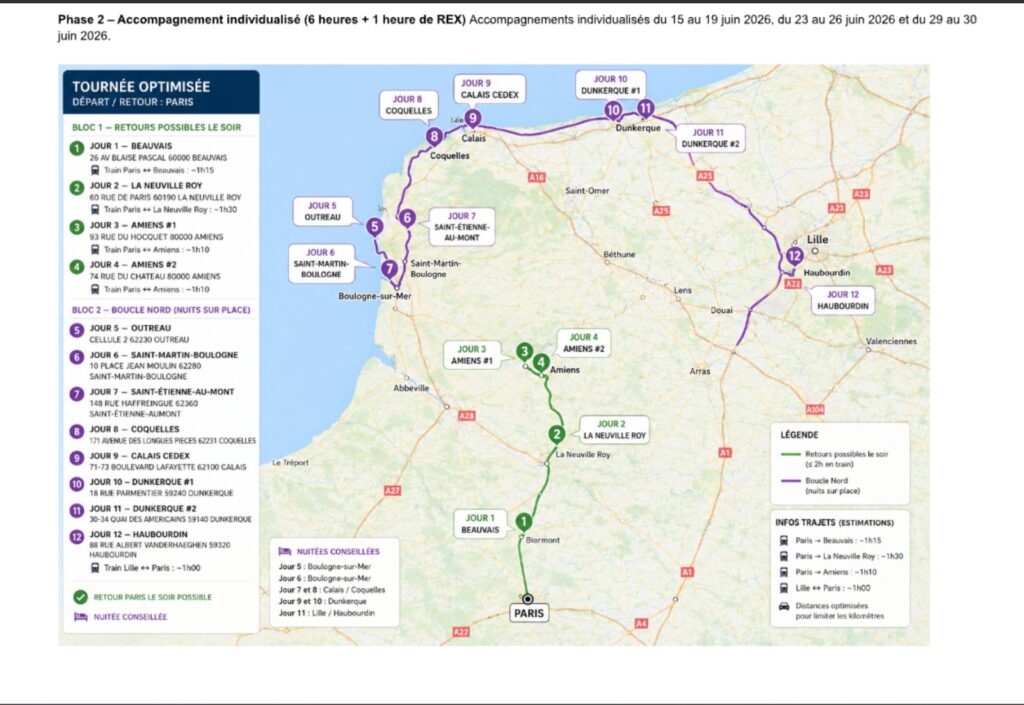1024x705 pixels.
Task: Click purple map pin 10 at Dunkerque
Action: point(613,110)
